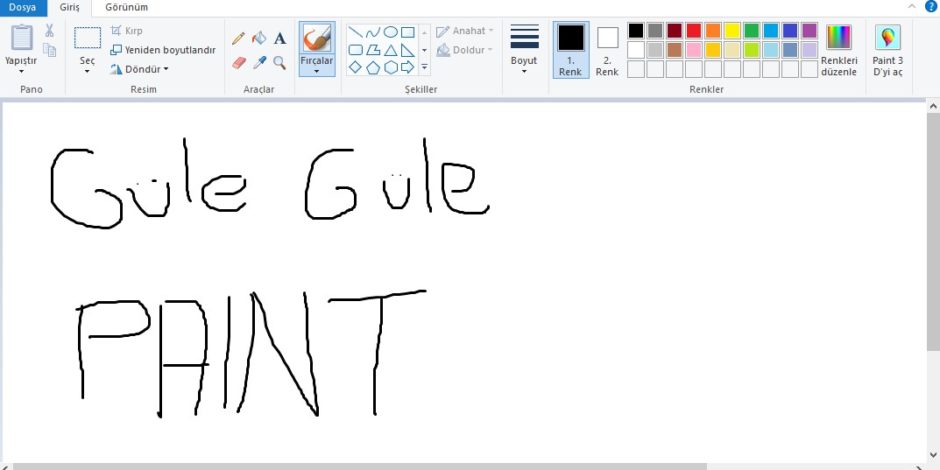The height and width of the screenshot is (470, 940).
Task: Click the Yapıştır clipboard icon
Action: pyautogui.click(x=22, y=38)
